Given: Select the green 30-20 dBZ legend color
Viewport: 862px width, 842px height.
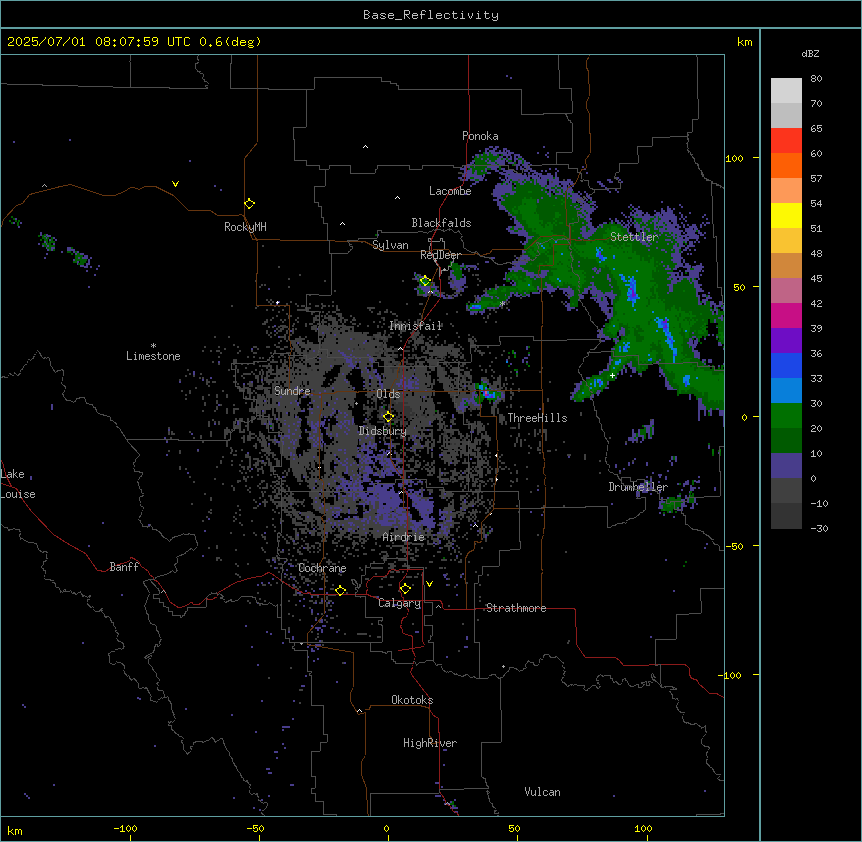Looking at the screenshot, I should [786, 416].
